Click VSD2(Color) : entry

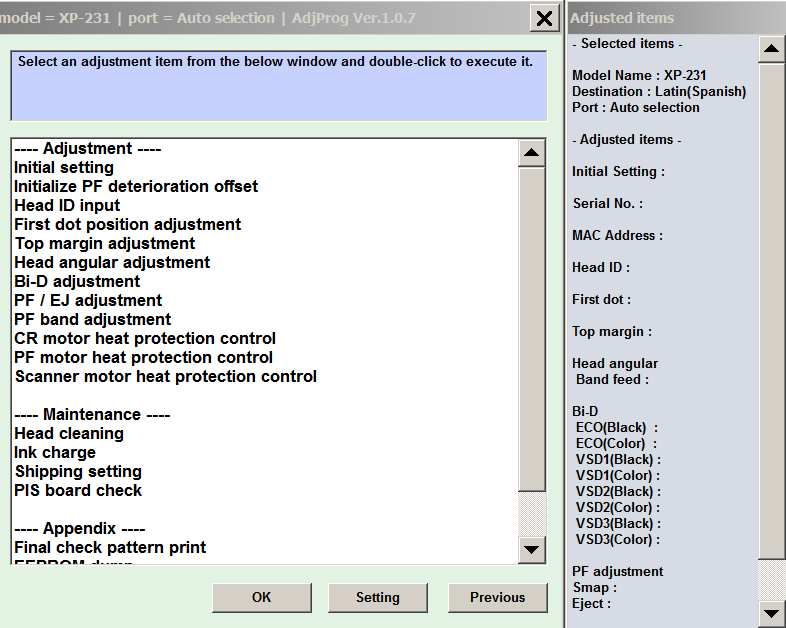pyautogui.click(x=618, y=508)
